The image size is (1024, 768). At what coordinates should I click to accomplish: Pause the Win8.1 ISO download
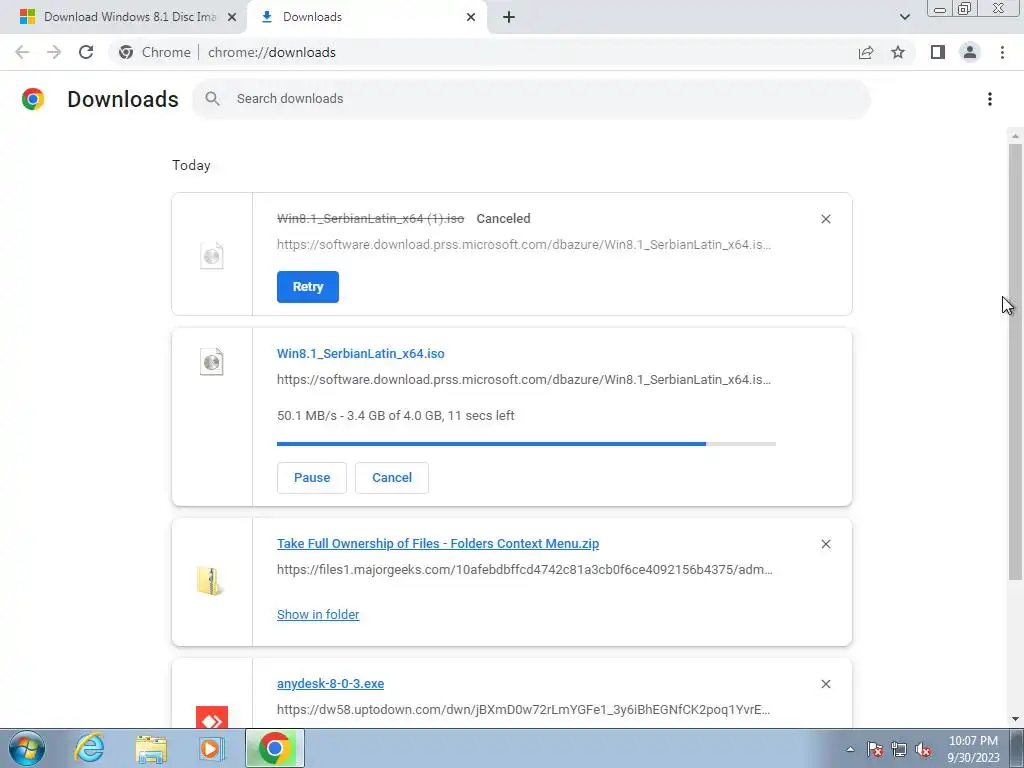[x=312, y=477]
